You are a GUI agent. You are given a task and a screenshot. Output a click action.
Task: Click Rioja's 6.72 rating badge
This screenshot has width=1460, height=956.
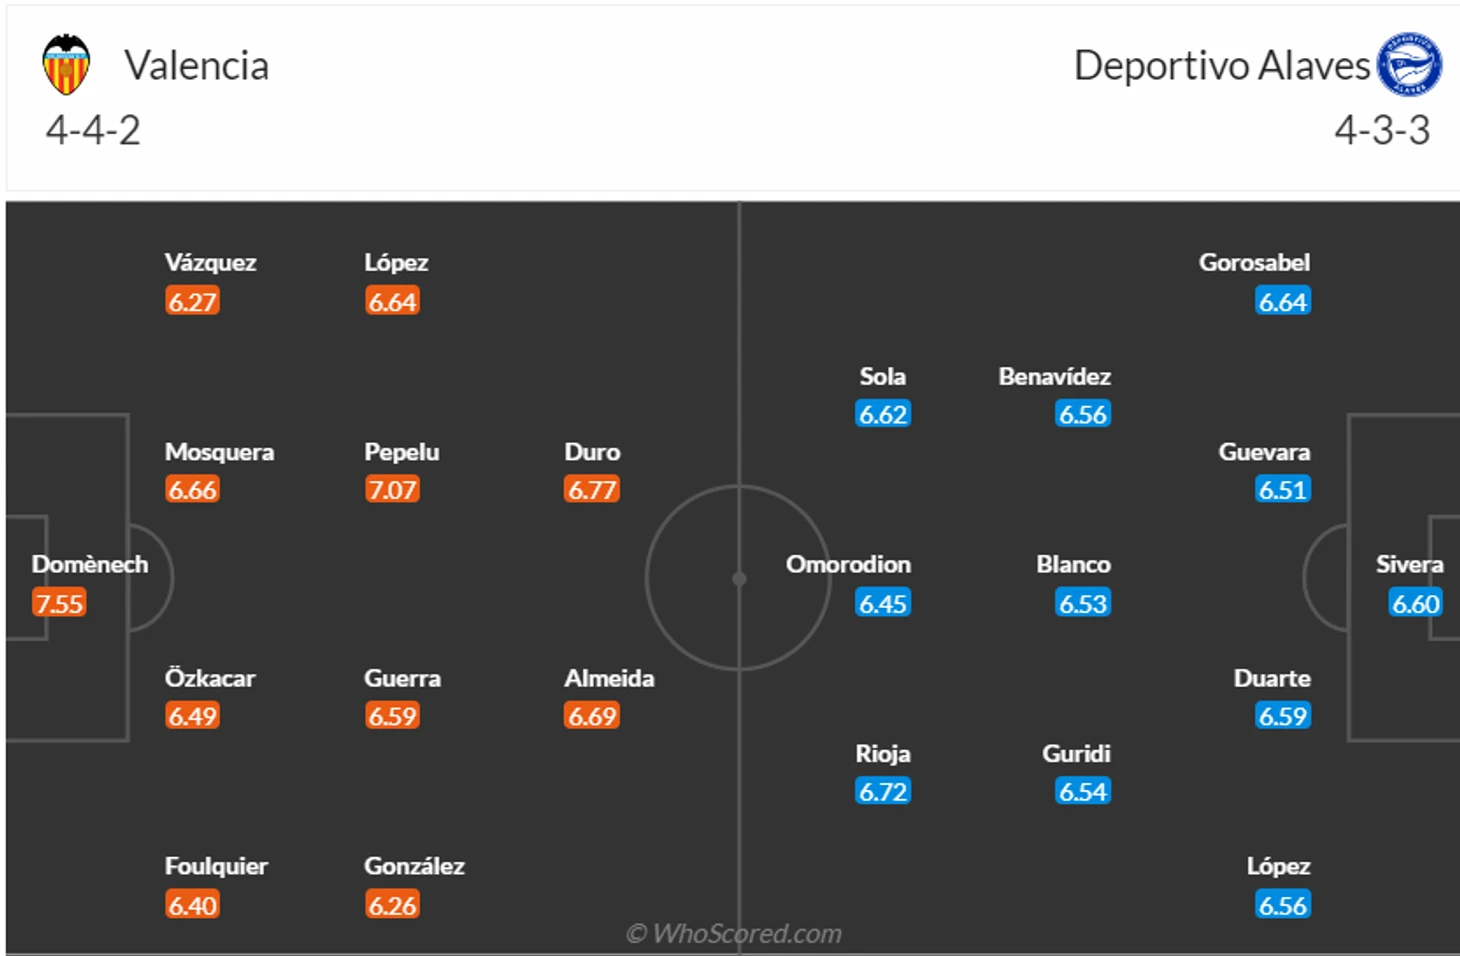(883, 792)
